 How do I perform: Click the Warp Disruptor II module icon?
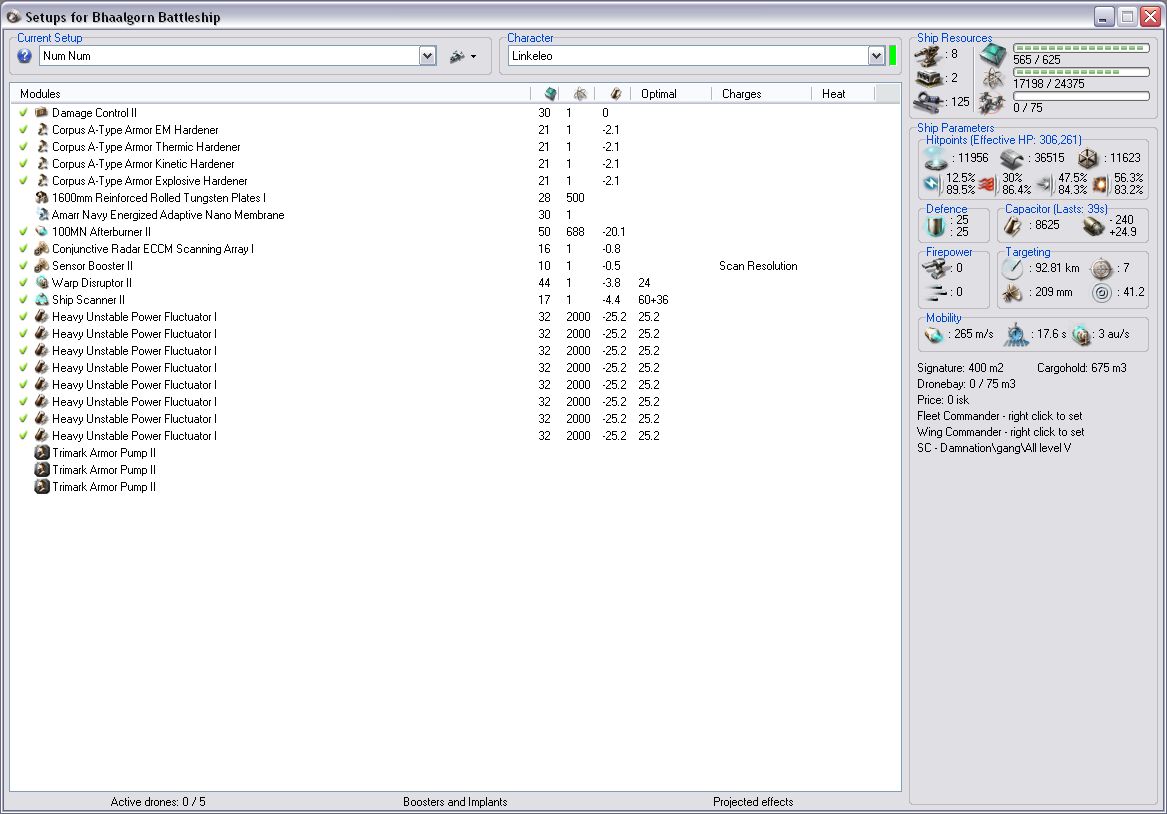coord(42,283)
